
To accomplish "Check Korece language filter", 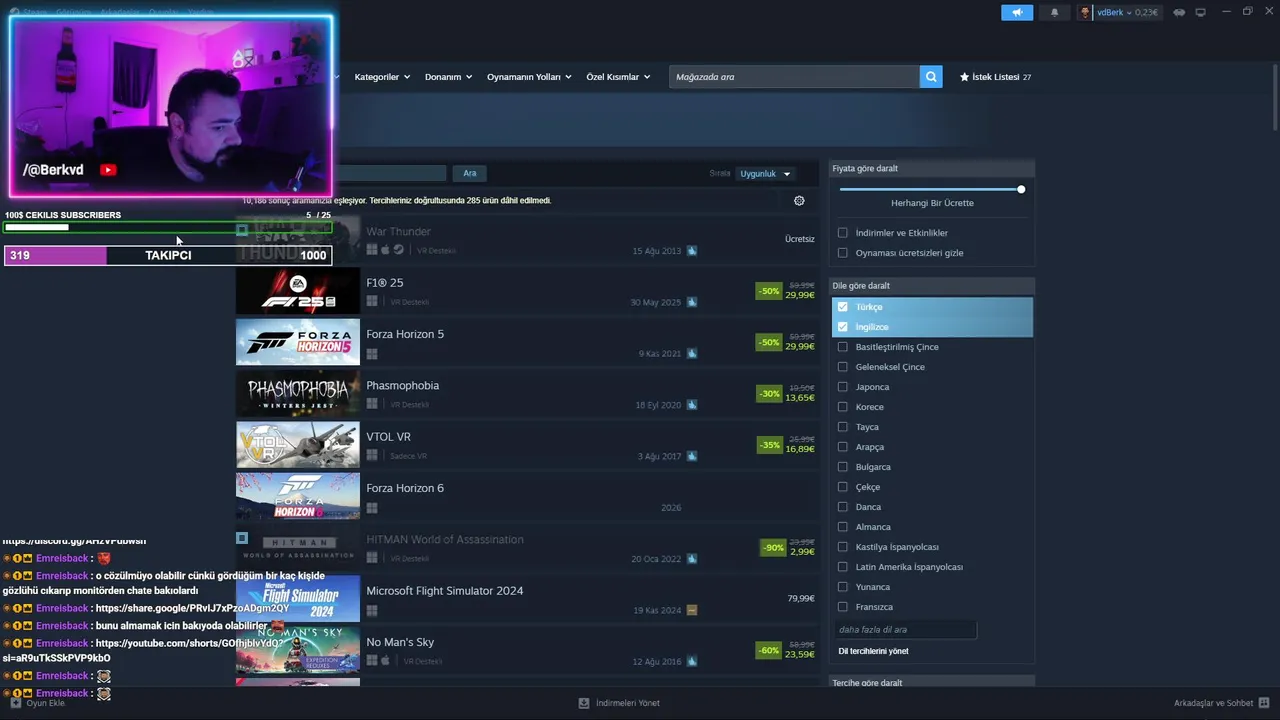I will (x=842, y=407).
